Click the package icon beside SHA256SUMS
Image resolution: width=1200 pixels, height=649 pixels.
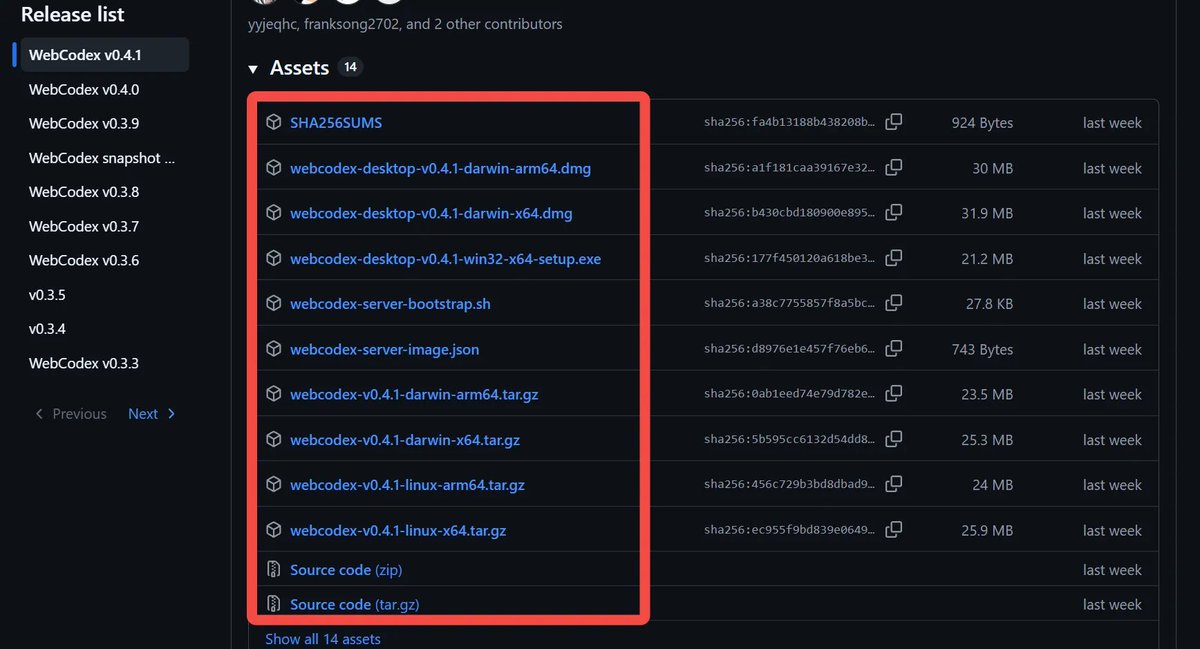[x=273, y=122]
